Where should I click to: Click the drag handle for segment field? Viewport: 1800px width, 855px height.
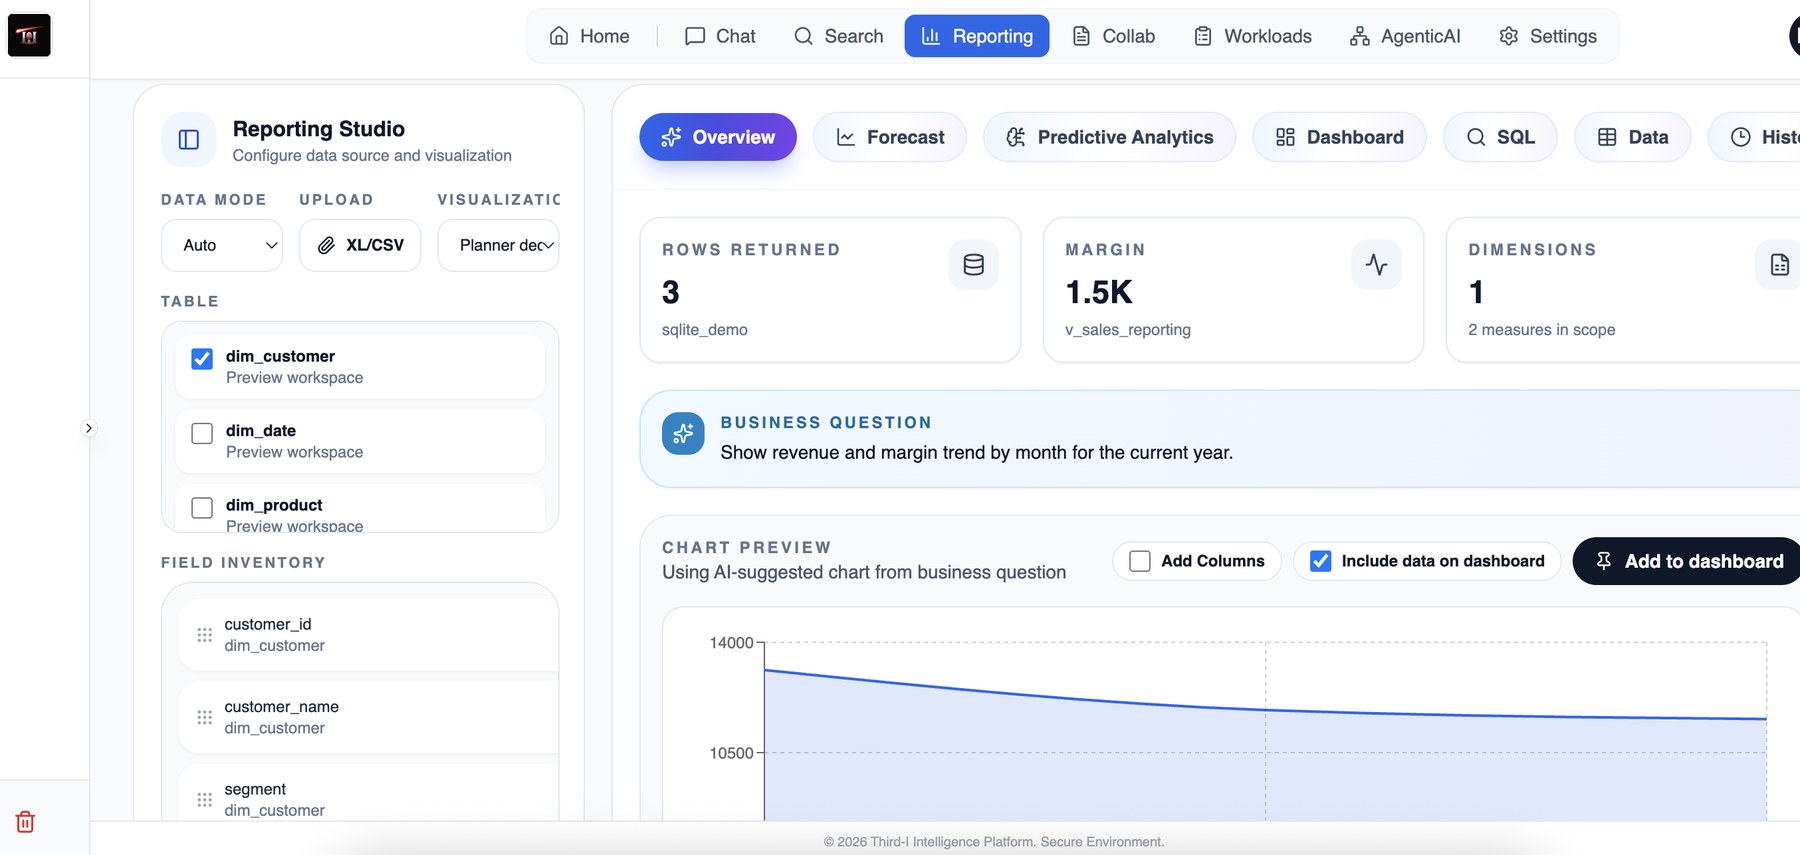point(204,800)
